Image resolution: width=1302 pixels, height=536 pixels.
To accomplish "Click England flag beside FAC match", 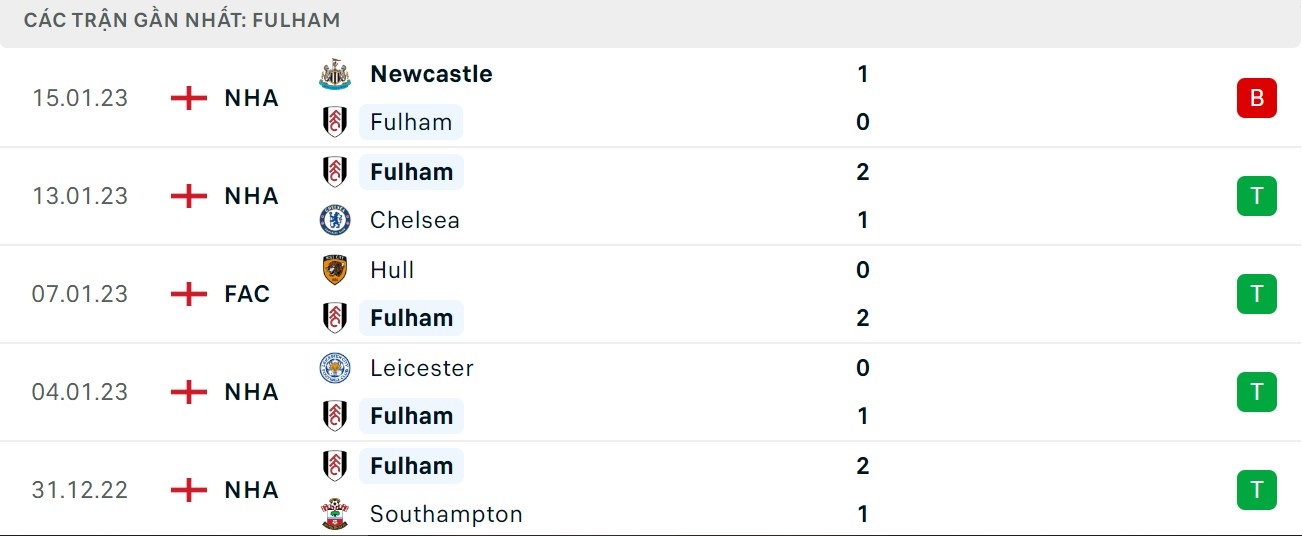I will point(189,294).
